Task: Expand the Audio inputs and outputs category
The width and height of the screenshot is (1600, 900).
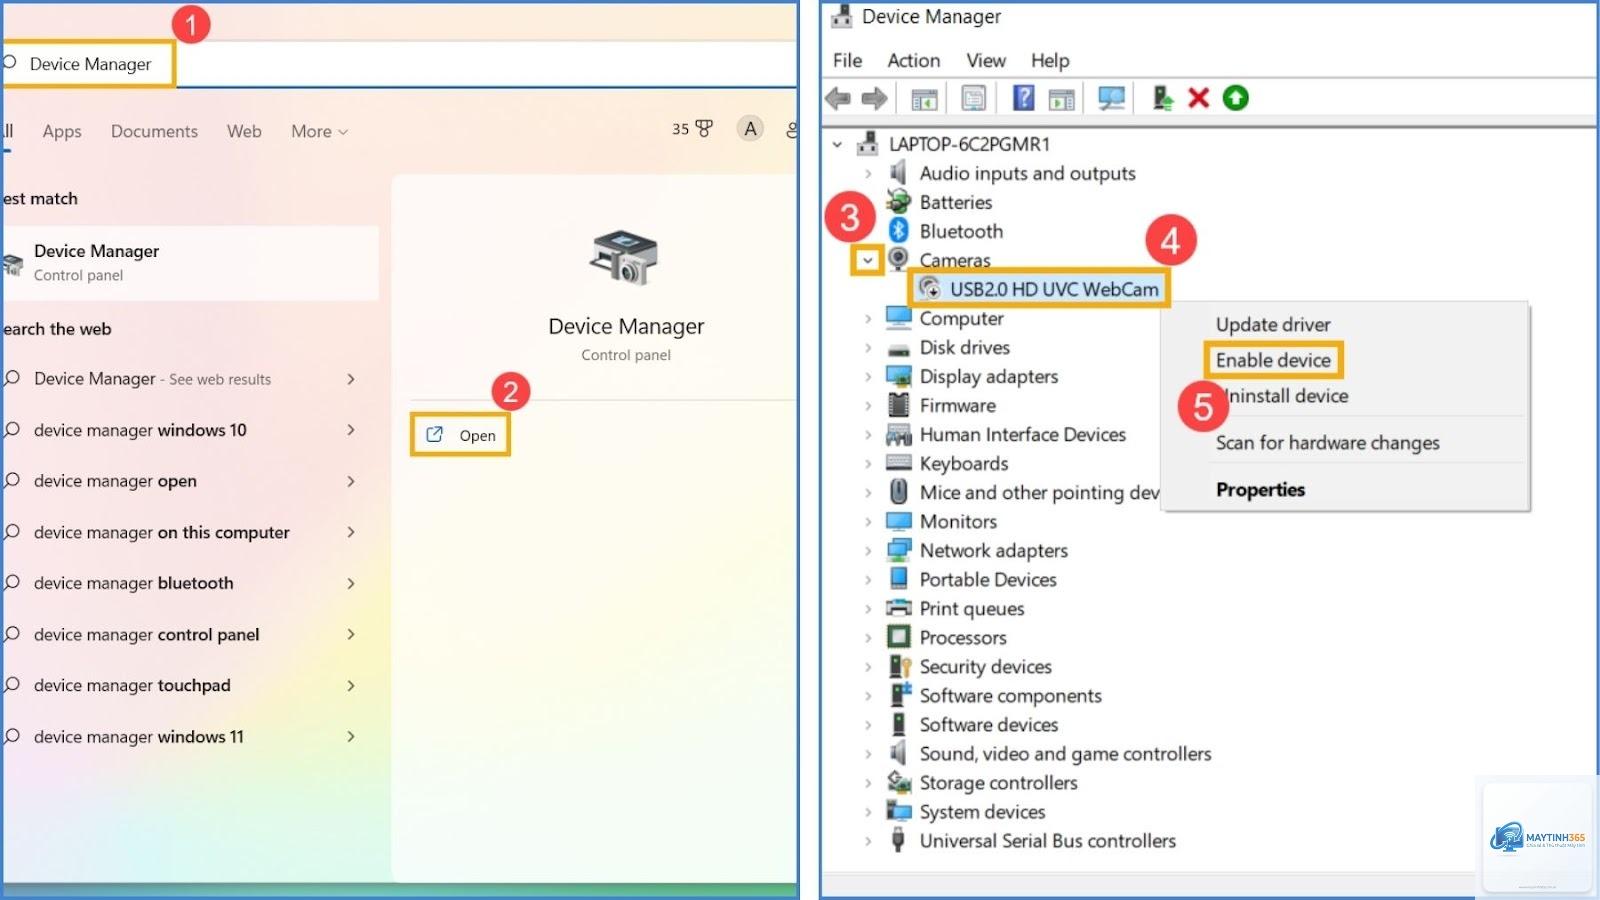Action: 867,173
